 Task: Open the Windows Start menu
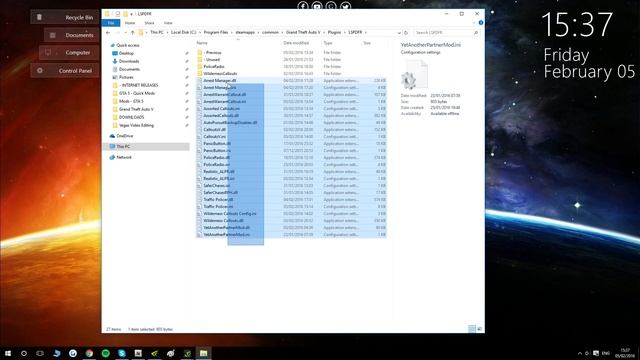8,353
